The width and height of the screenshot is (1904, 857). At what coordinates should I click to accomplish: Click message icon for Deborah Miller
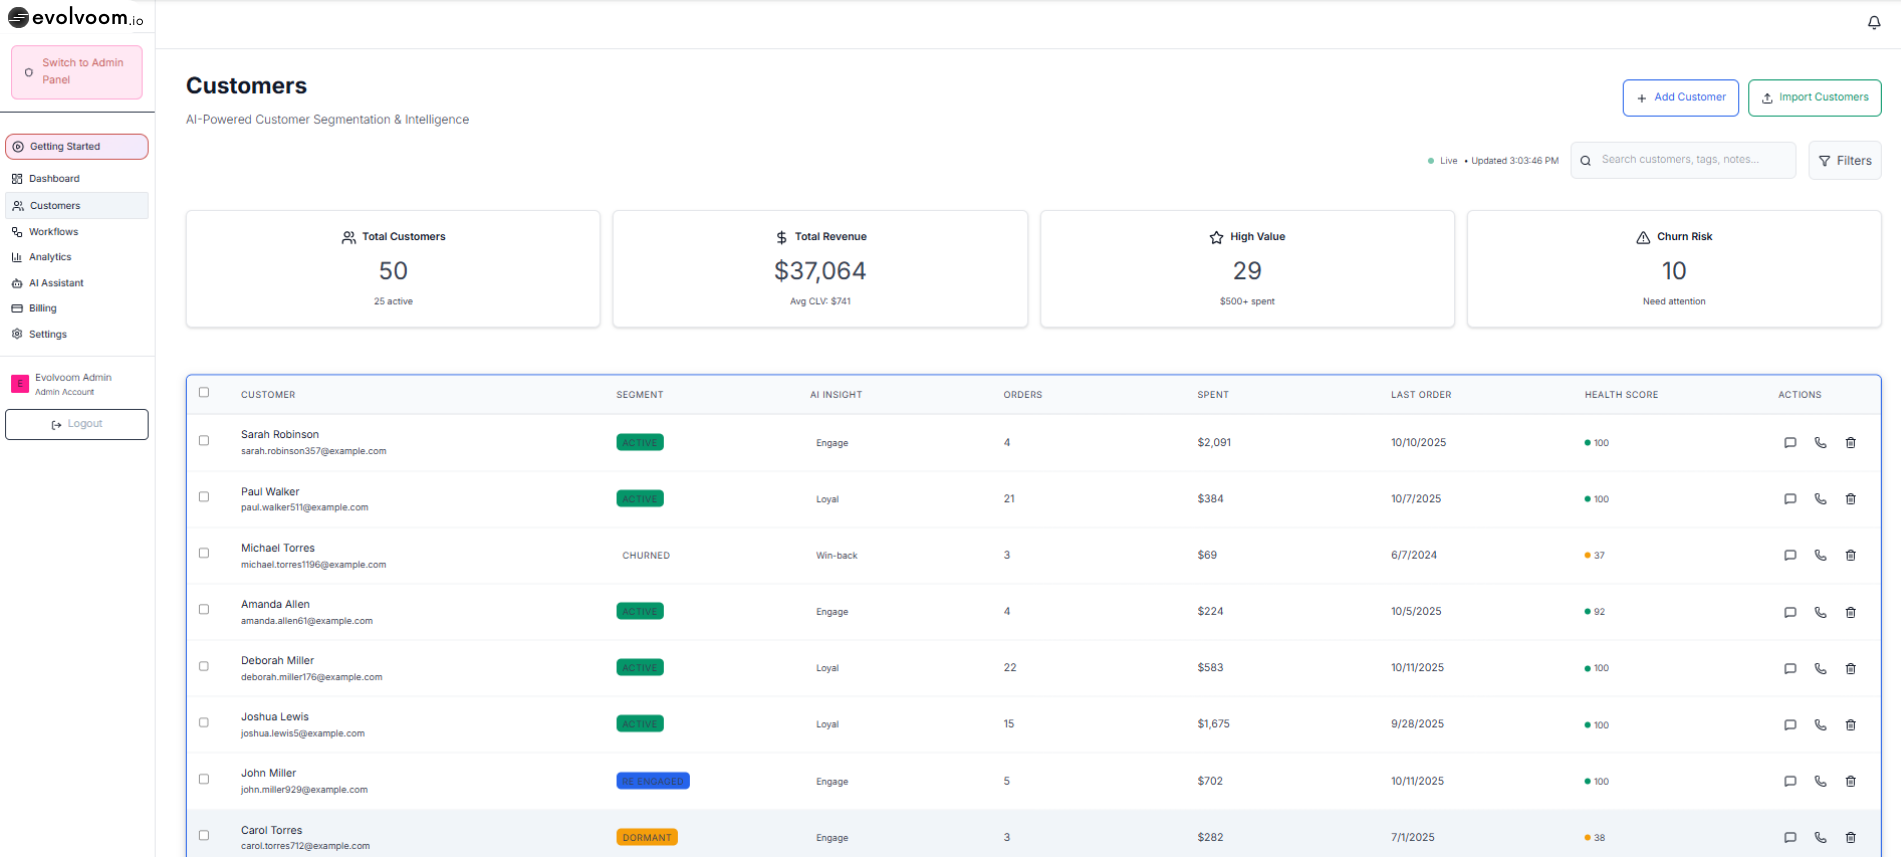(x=1790, y=668)
